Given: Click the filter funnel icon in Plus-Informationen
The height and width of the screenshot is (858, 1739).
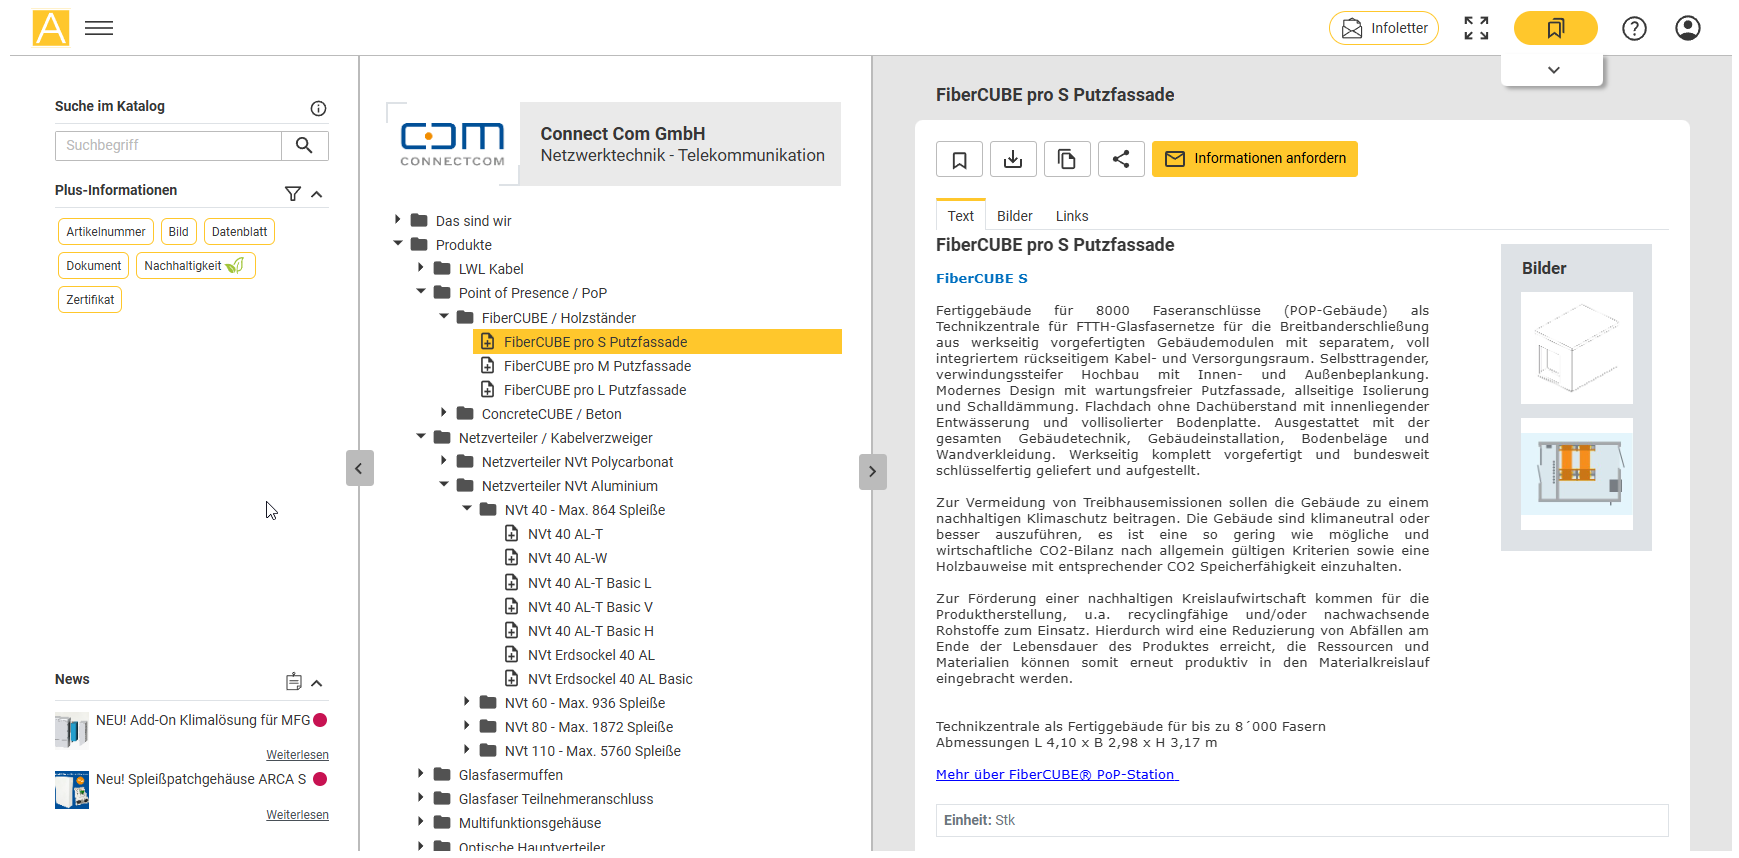Looking at the screenshot, I should (x=293, y=193).
